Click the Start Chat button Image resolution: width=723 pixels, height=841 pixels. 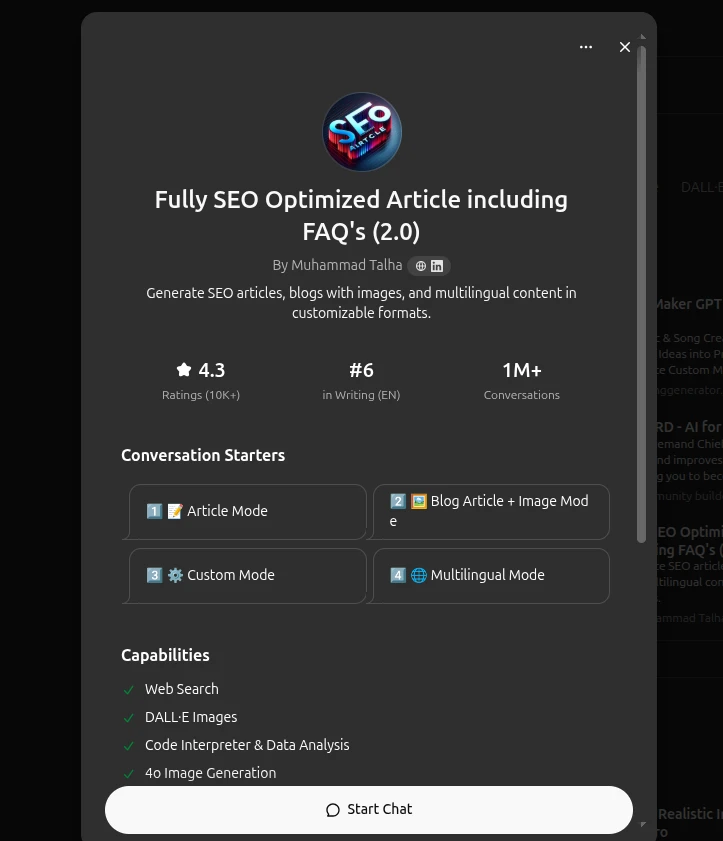click(x=369, y=809)
